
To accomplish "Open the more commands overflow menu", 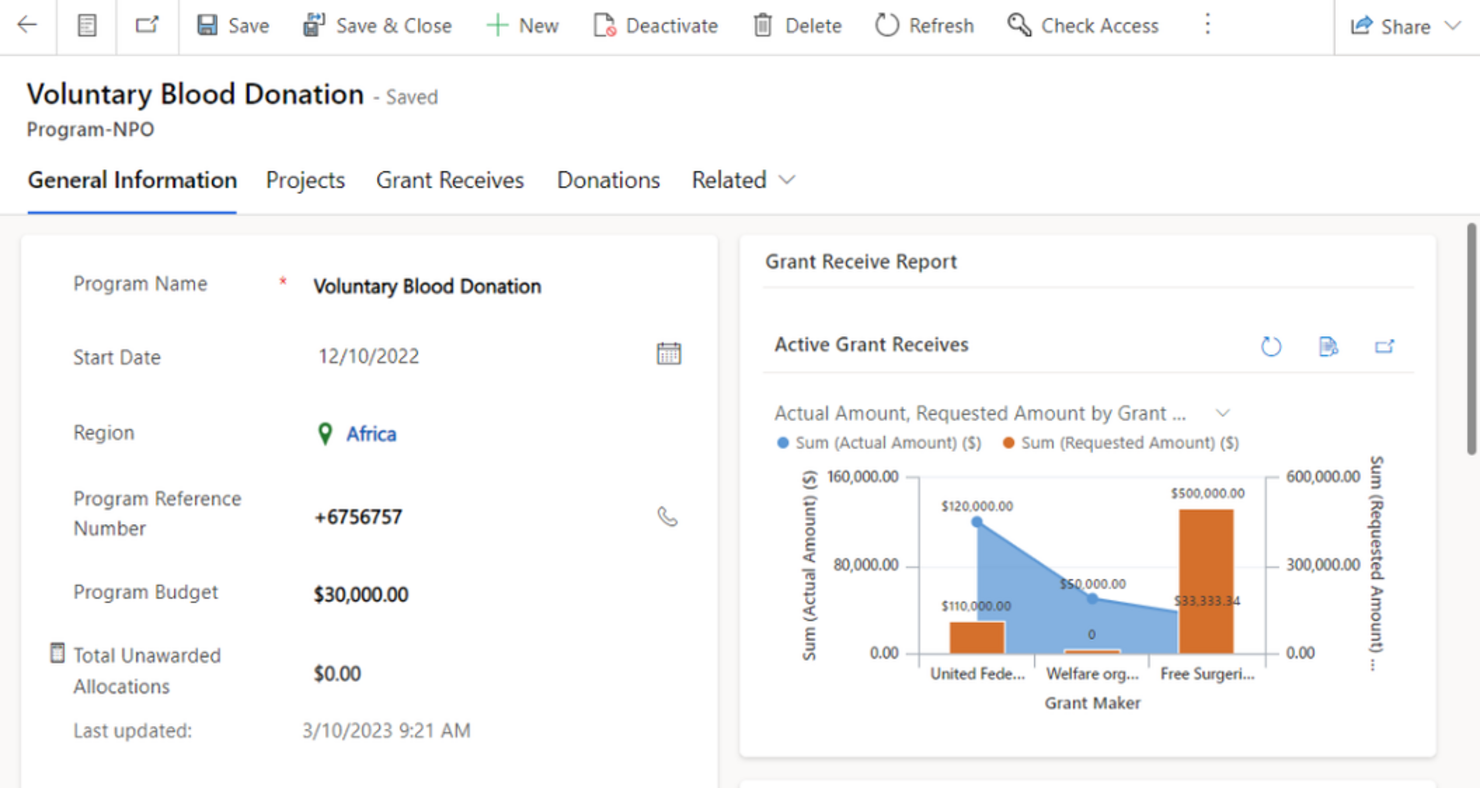I will (x=1207, y=25).
